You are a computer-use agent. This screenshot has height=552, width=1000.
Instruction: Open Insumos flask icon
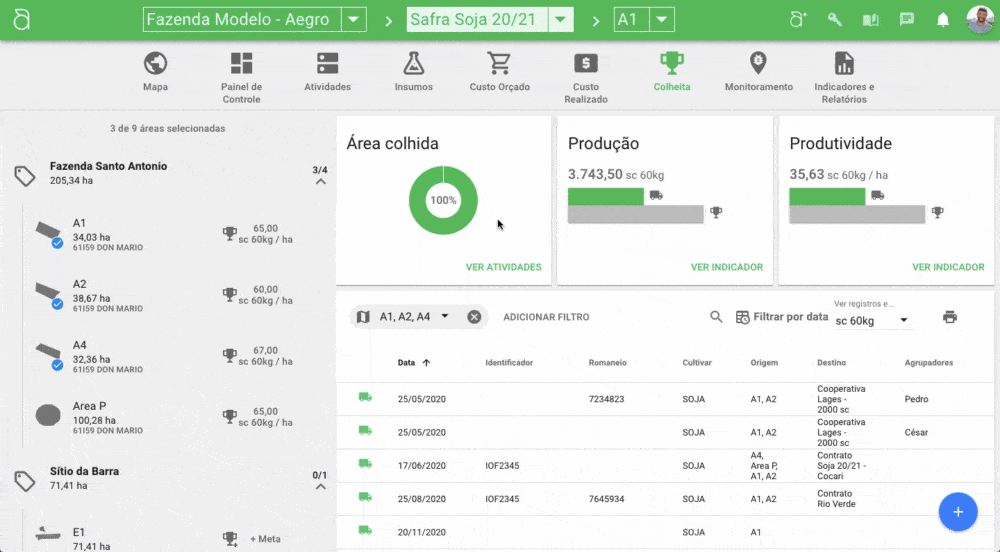[x=414, y=64]
